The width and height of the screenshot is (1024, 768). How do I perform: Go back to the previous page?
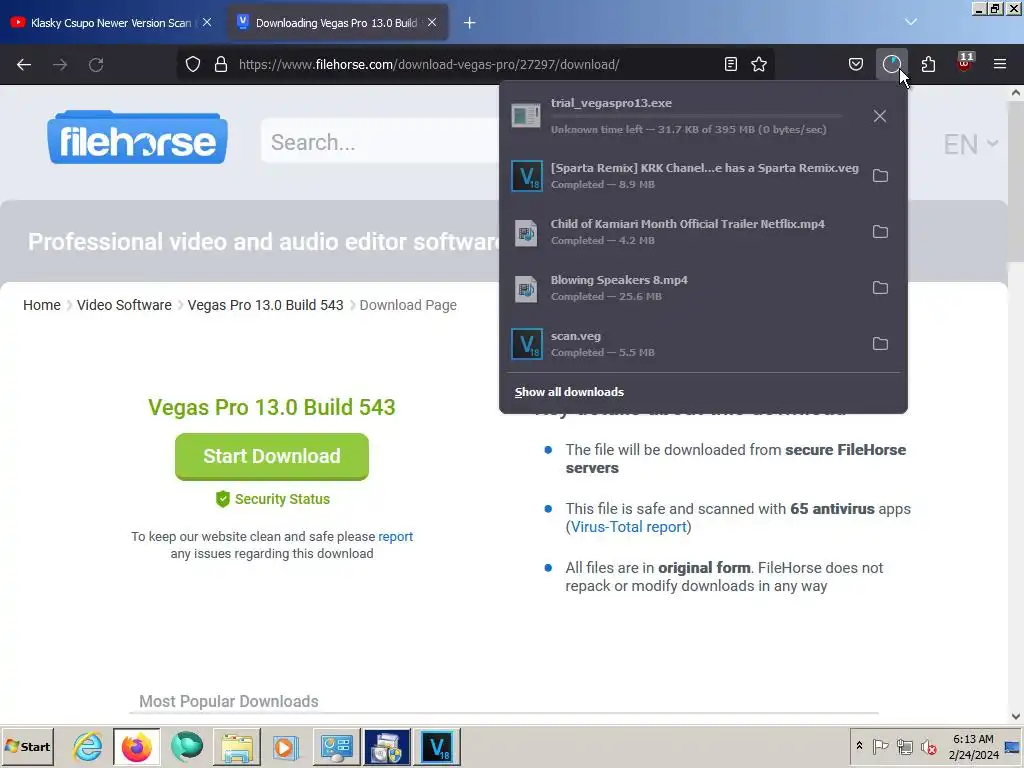pyautogui.click(x=24, y=65)
